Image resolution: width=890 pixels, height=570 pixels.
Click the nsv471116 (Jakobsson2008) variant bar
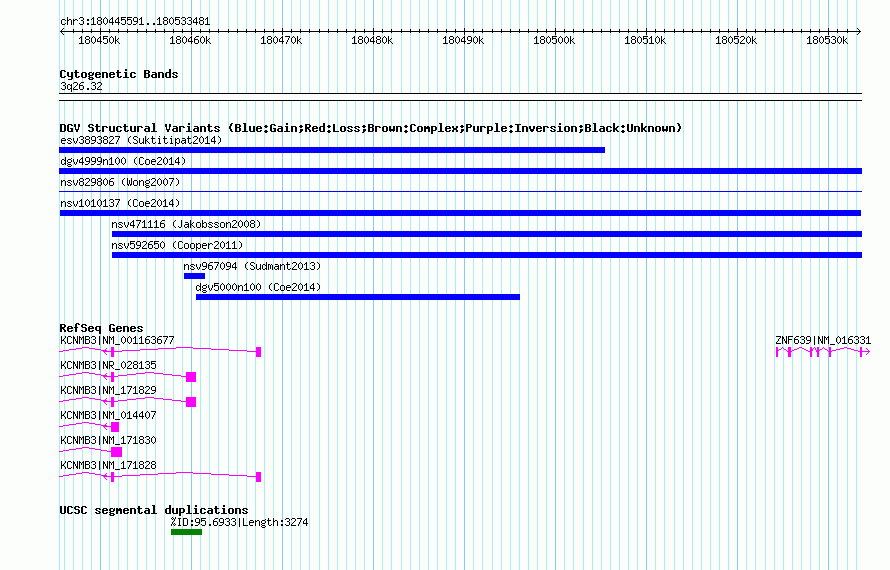click(487, 234)
